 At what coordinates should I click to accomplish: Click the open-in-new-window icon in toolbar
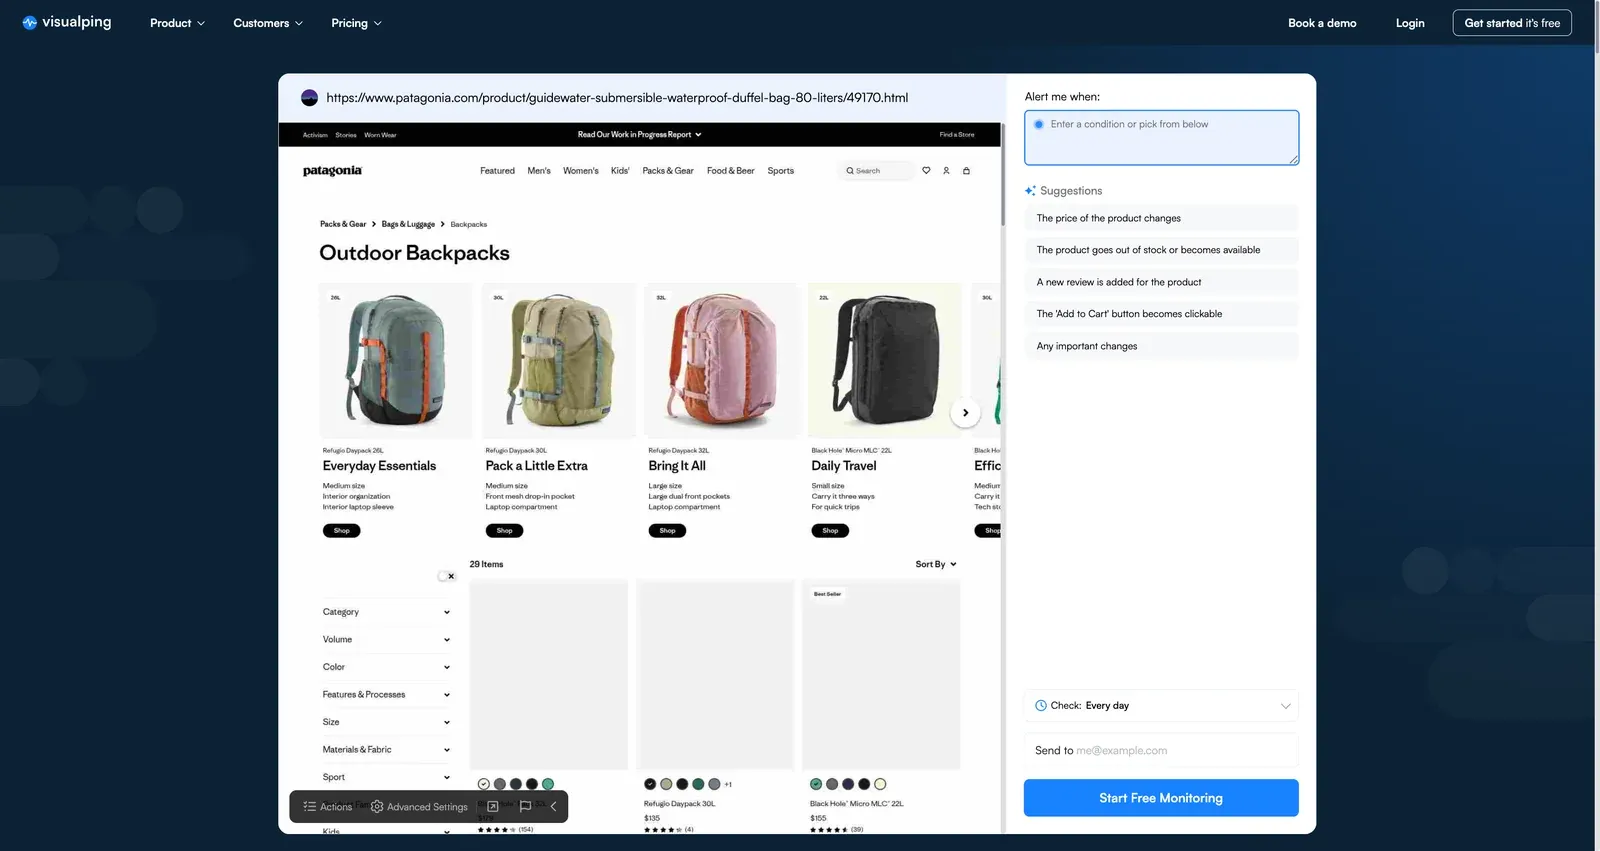tap(493, 807)
